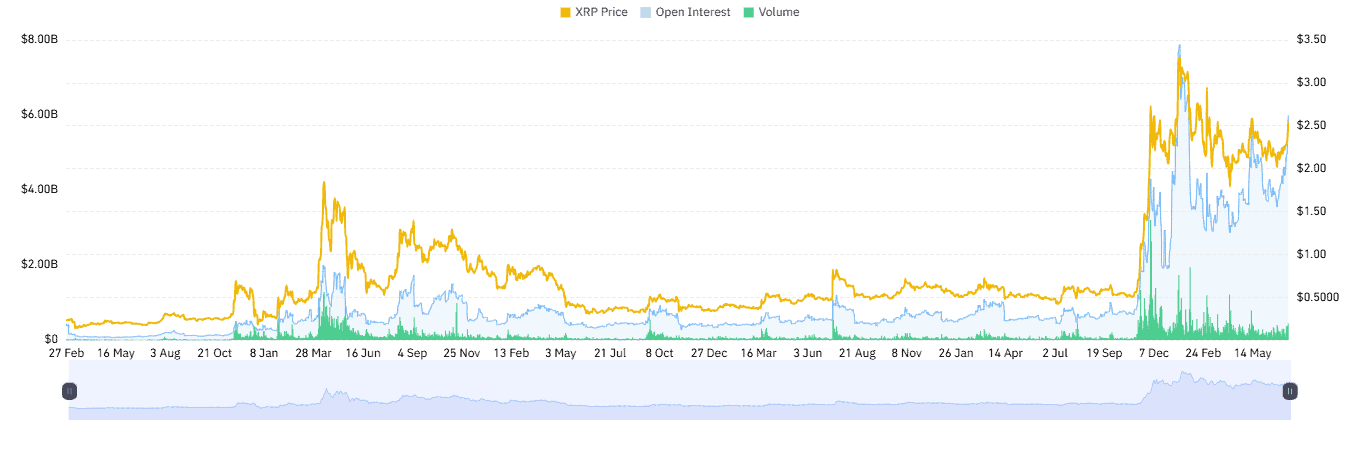
Task: Click the 3 Jun date label
Action: point(808,353)
